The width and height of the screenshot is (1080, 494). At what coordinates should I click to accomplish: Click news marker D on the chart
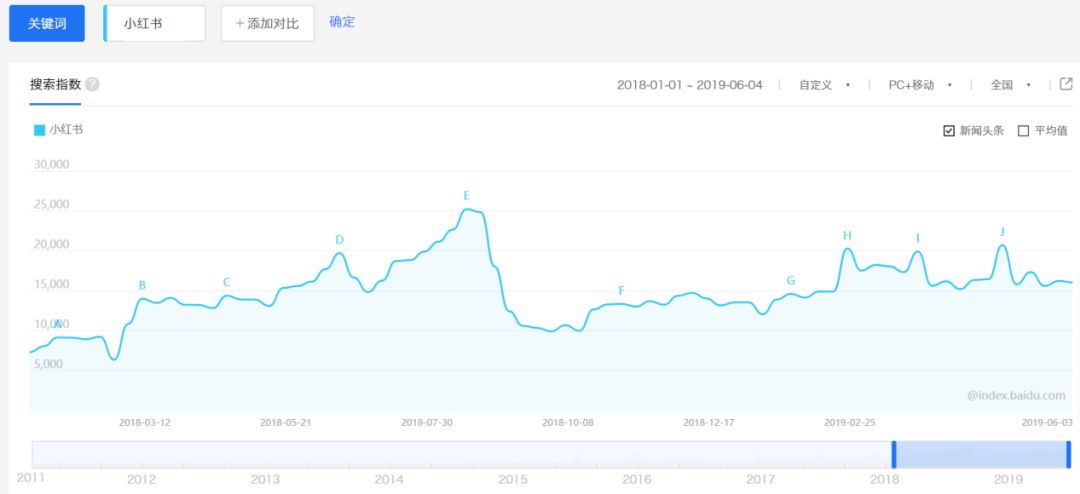pyautogui.click(x=339, y=240)
